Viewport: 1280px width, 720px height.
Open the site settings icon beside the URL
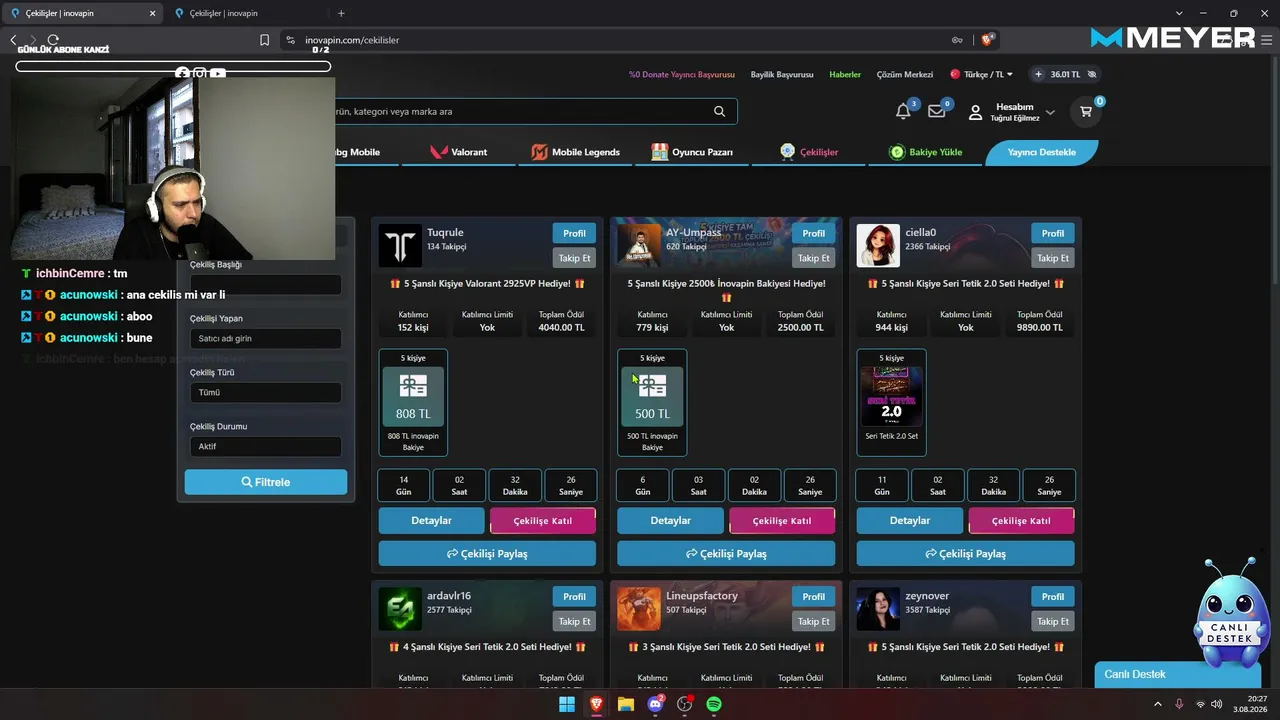[x=290, y=40]
